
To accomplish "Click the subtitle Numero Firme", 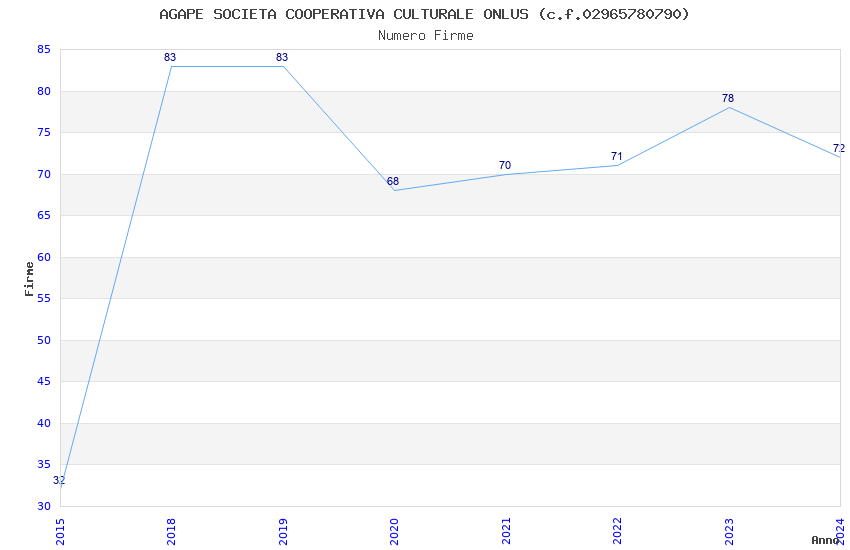I will coord(426,36).
